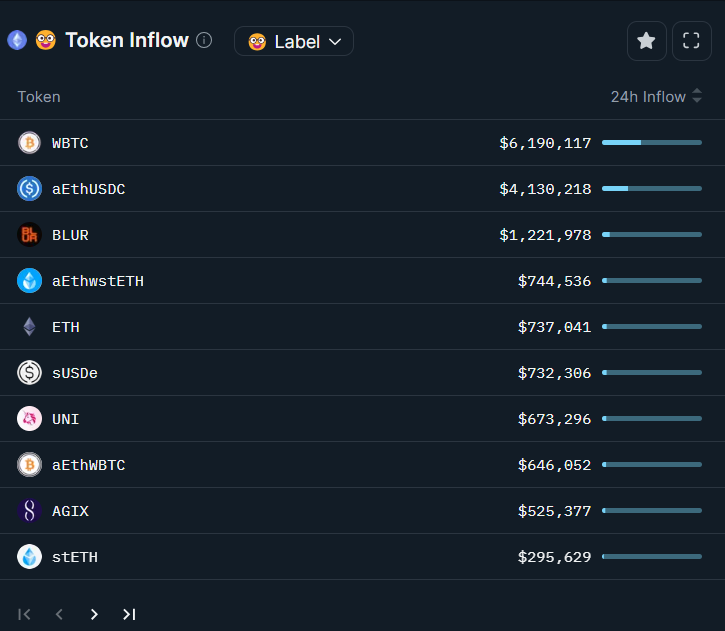Click the Ethereum chain icon in header
Viewport: 725px width, 631px height.
point(17,41)
